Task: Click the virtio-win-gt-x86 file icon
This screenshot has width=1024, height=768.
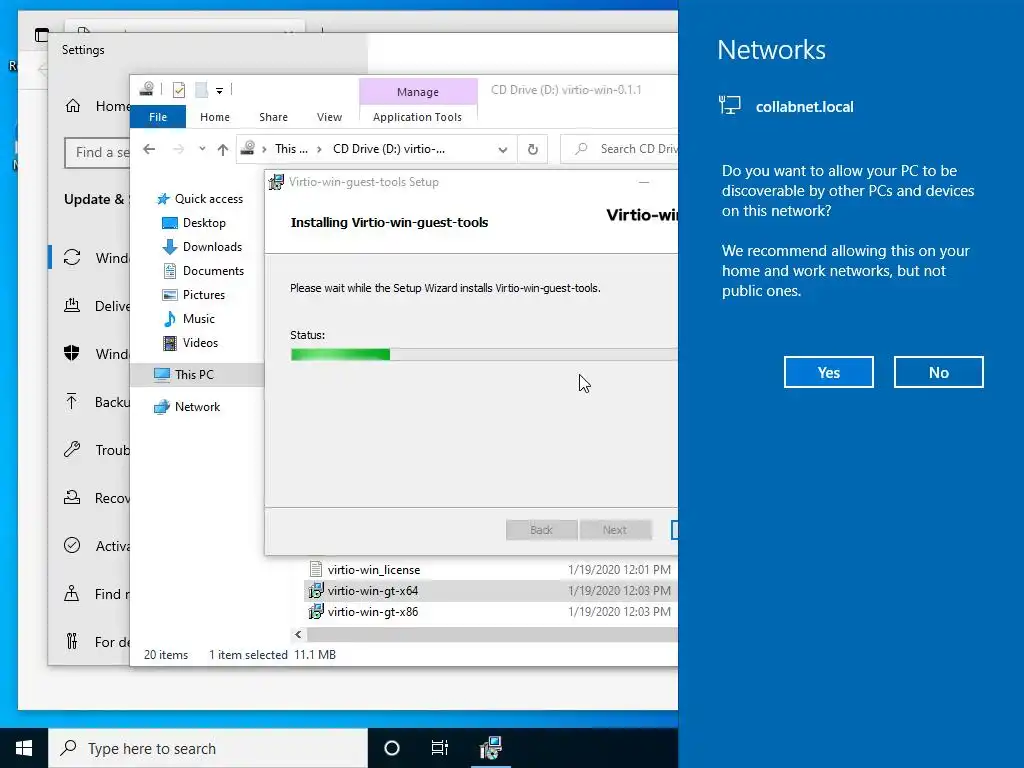Action: [316, 611]
